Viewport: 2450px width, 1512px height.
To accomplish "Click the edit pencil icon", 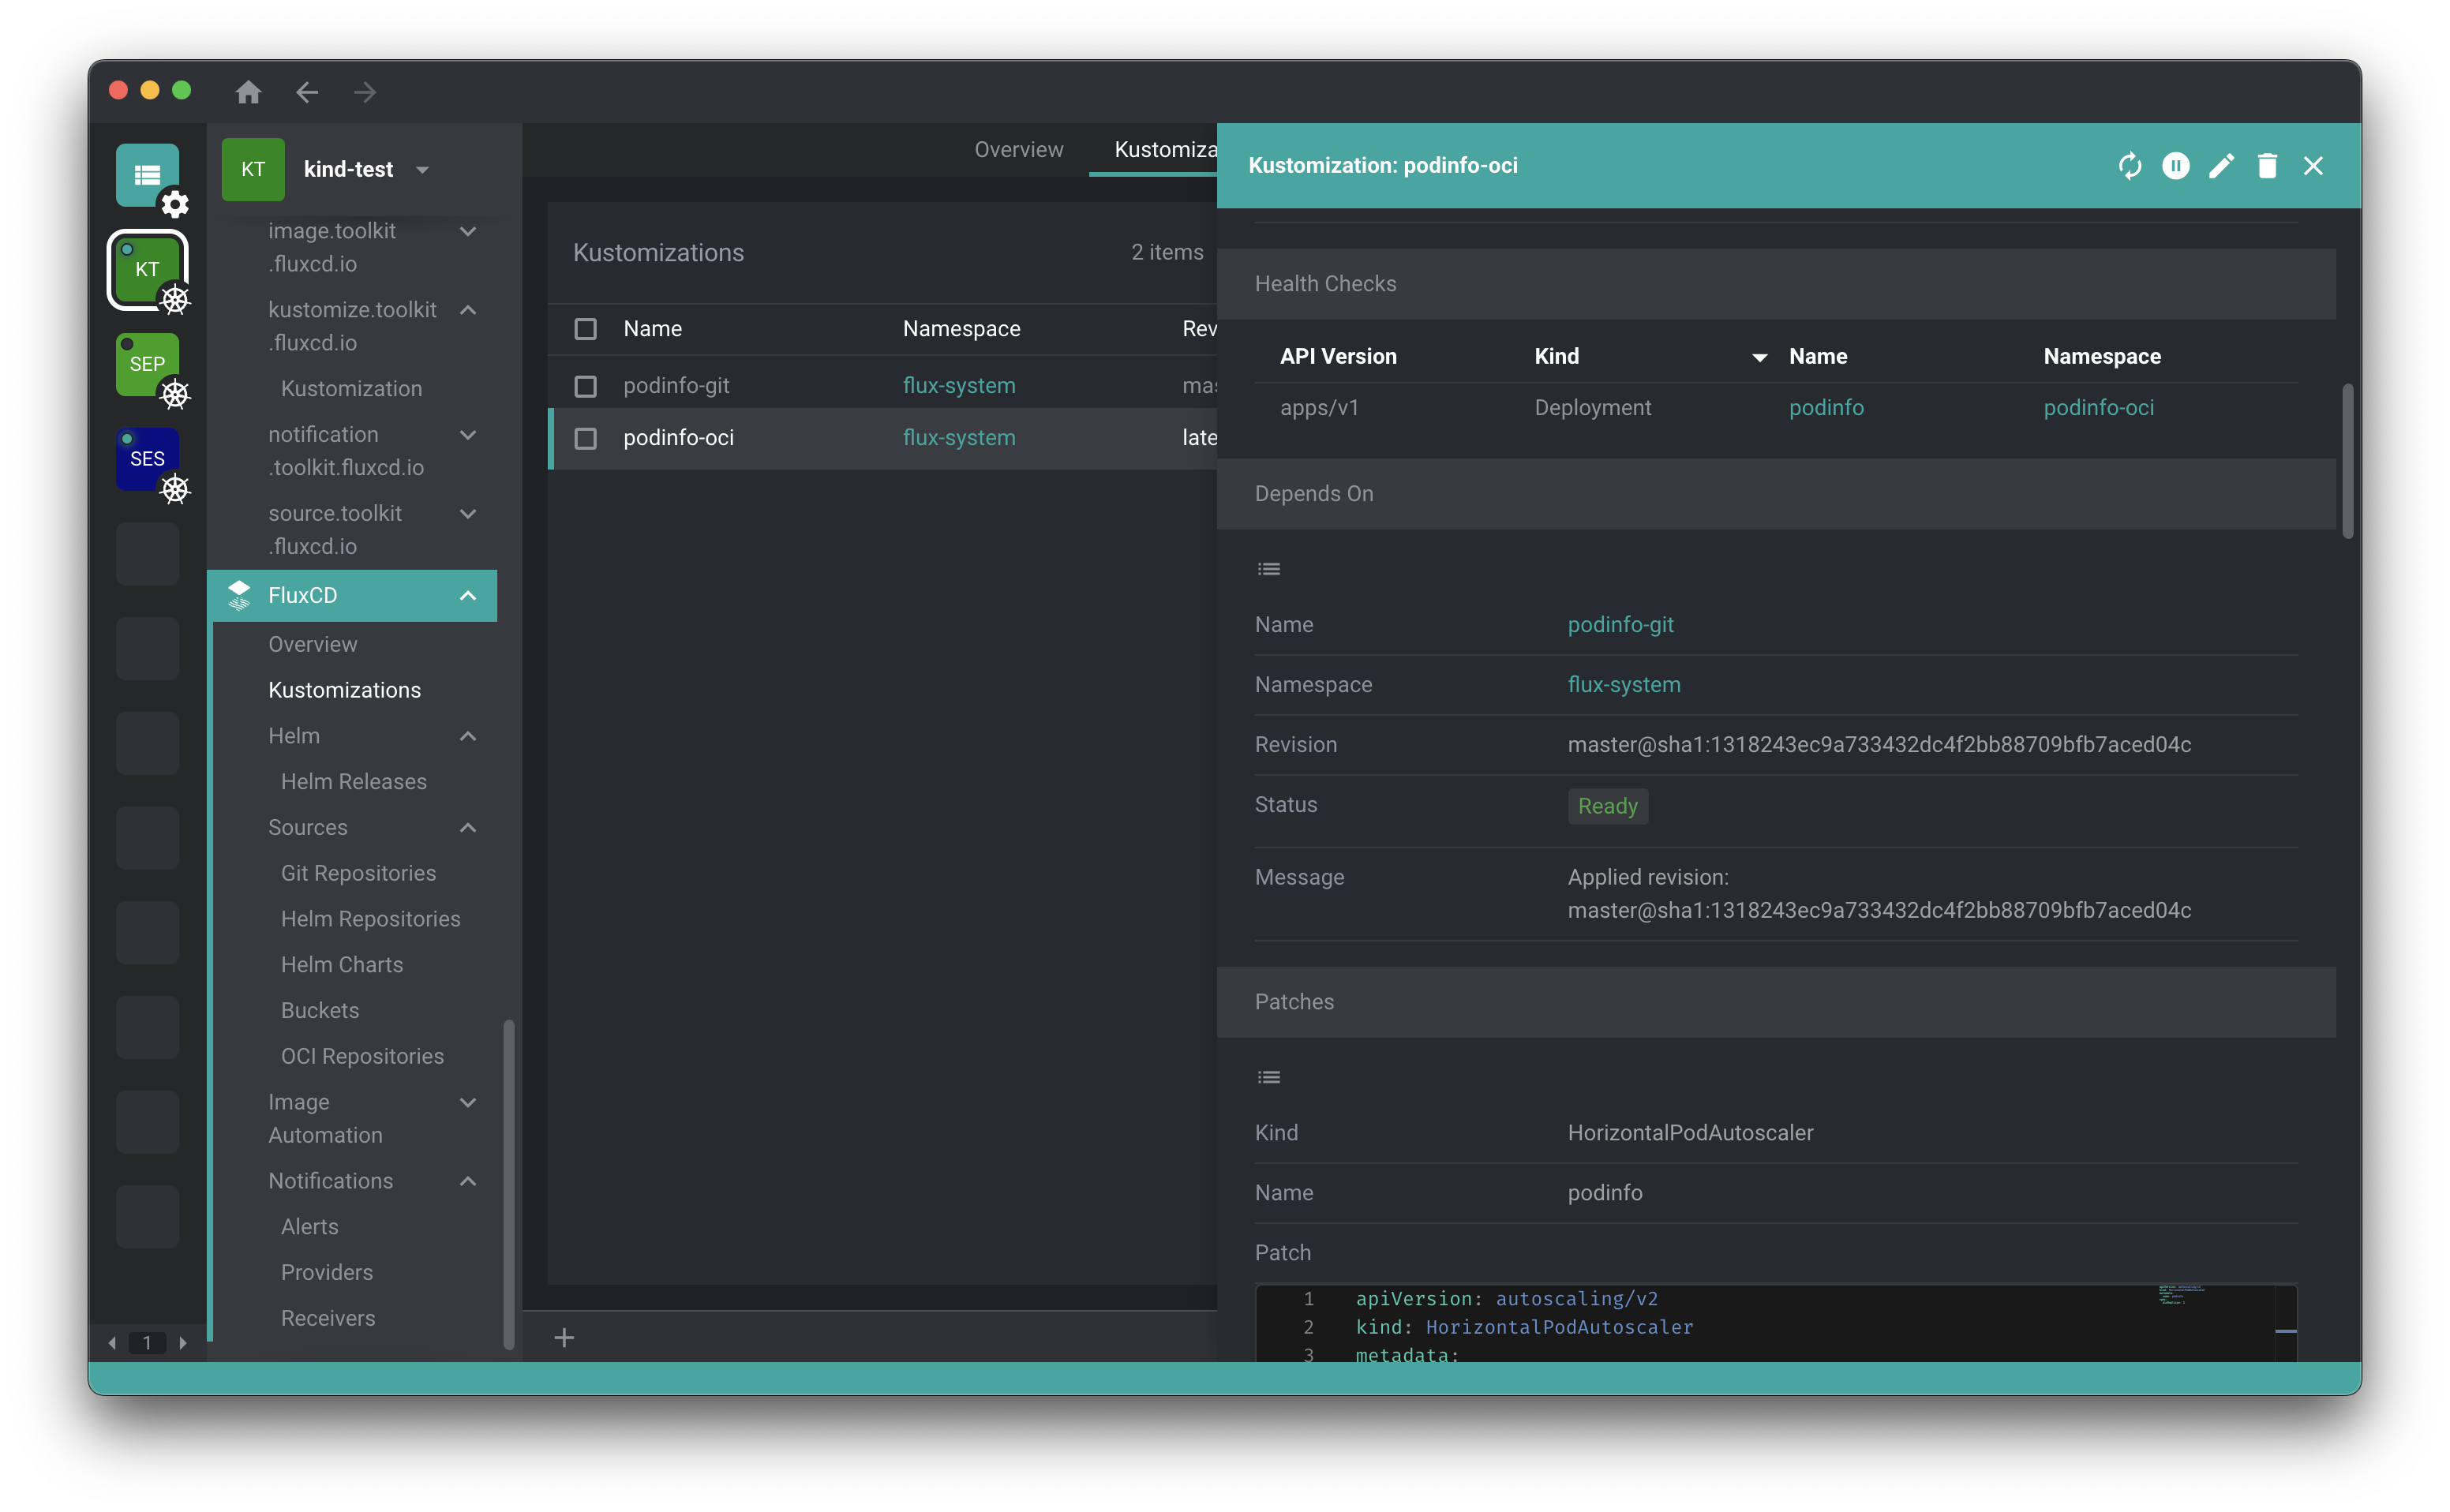I will [2221, 166].
